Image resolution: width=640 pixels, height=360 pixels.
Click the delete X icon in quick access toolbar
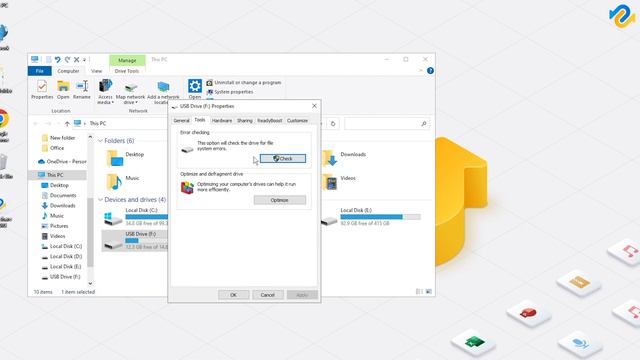pos(76,60)
